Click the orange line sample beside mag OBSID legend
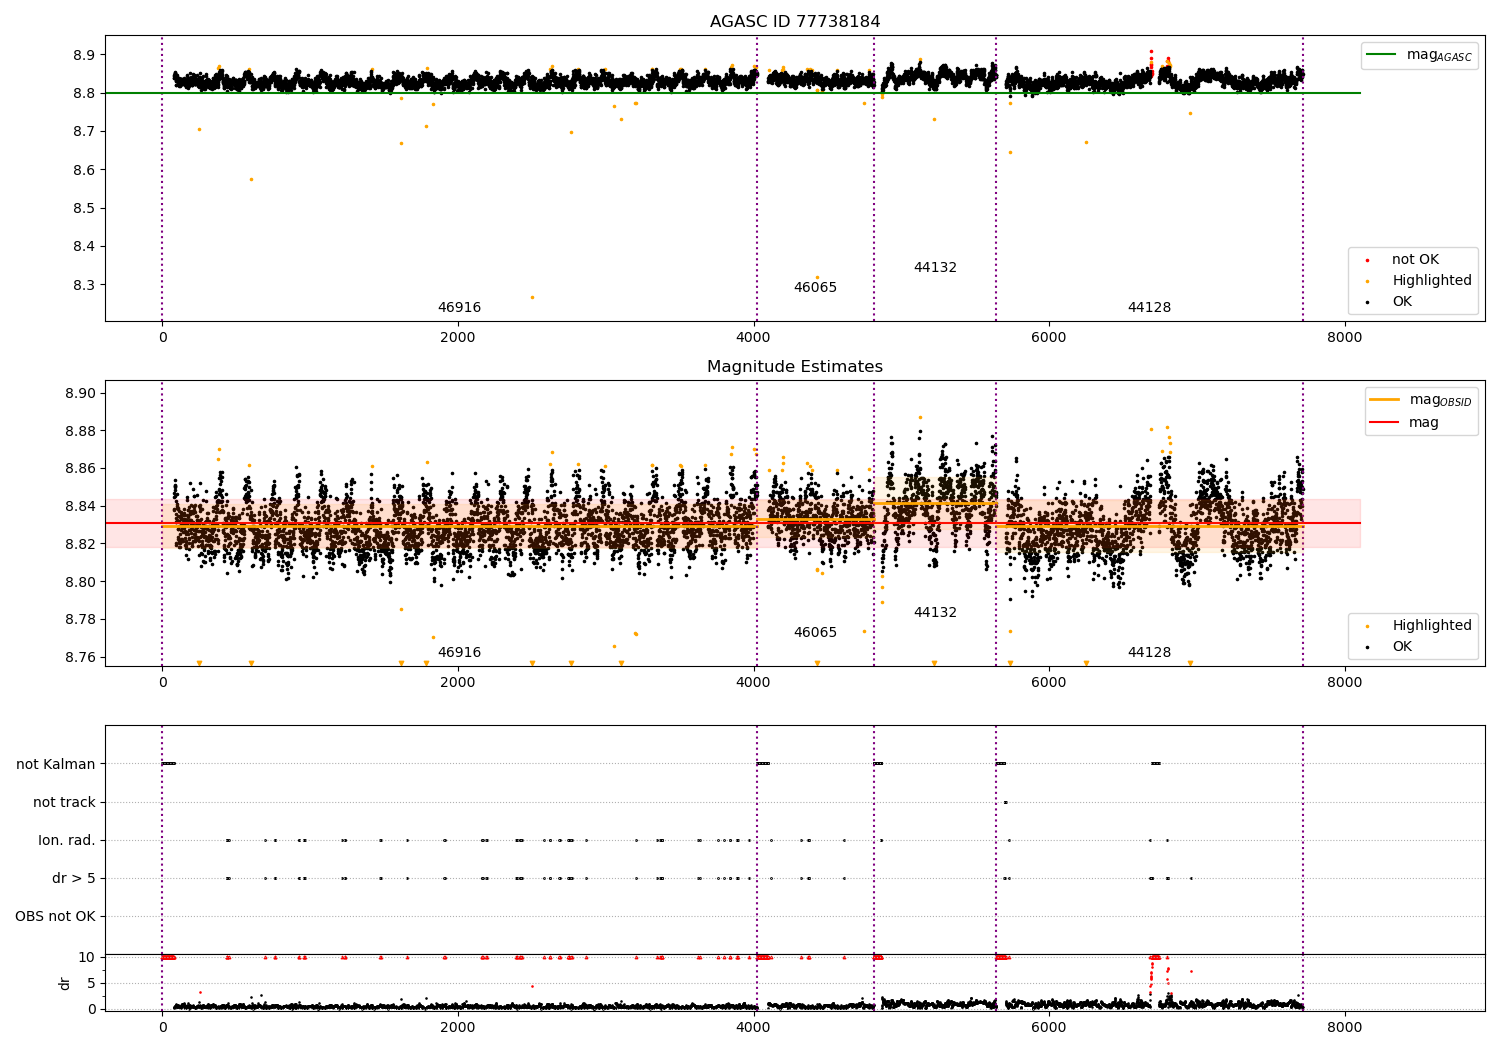 tap(1385, 400)
